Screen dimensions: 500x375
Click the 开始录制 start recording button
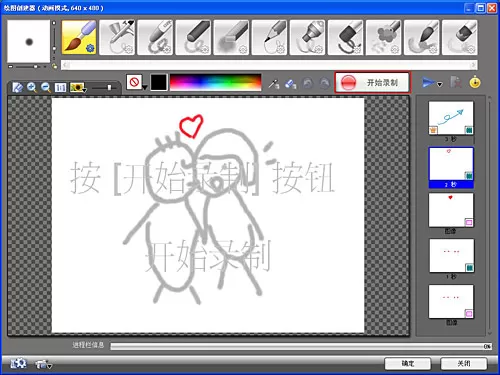[x=372, y=82]
